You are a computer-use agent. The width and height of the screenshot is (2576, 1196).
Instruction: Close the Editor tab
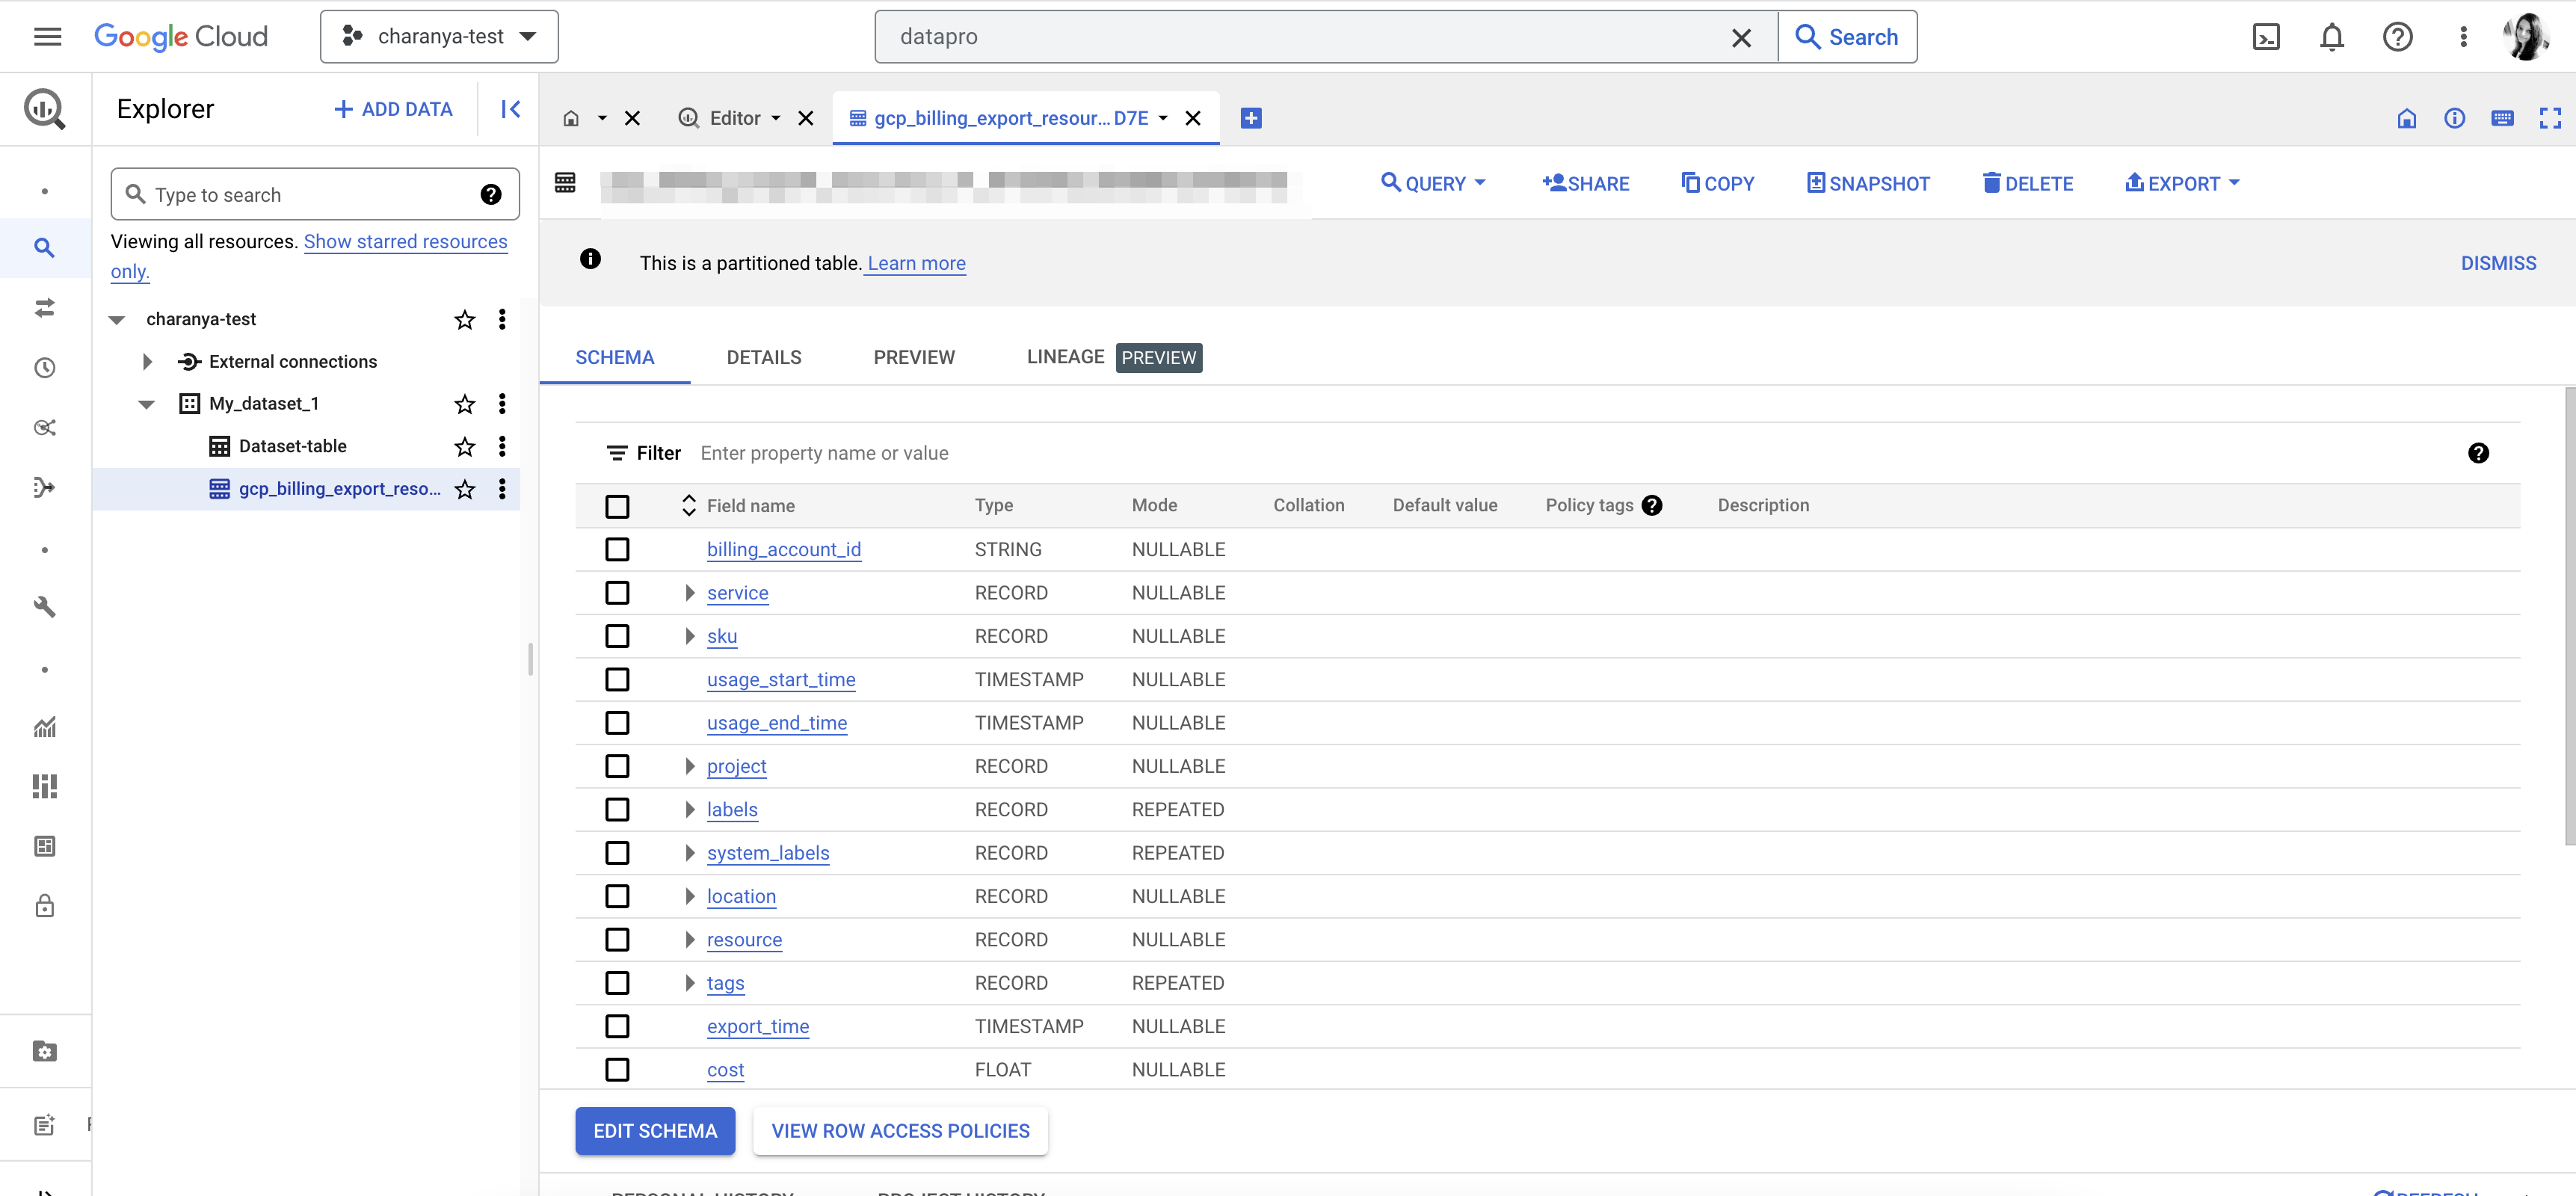tap(805, 118)
